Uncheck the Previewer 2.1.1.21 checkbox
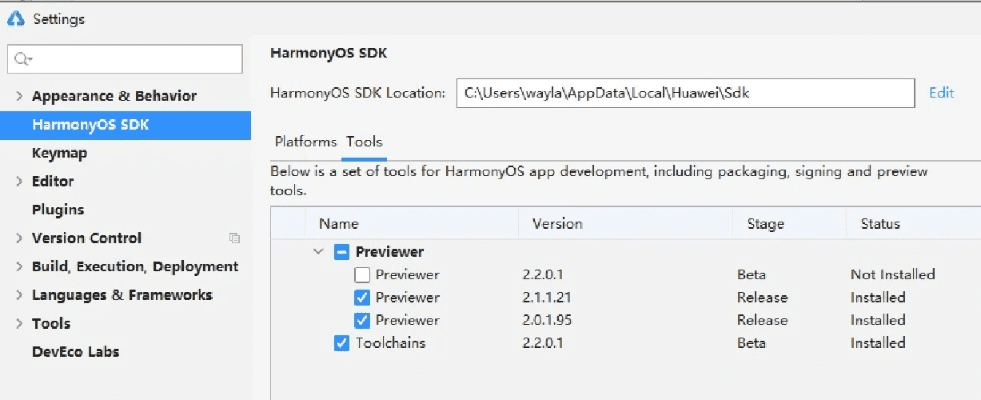The height and width of the screenshot is (400, 981). tap(362, 297)
